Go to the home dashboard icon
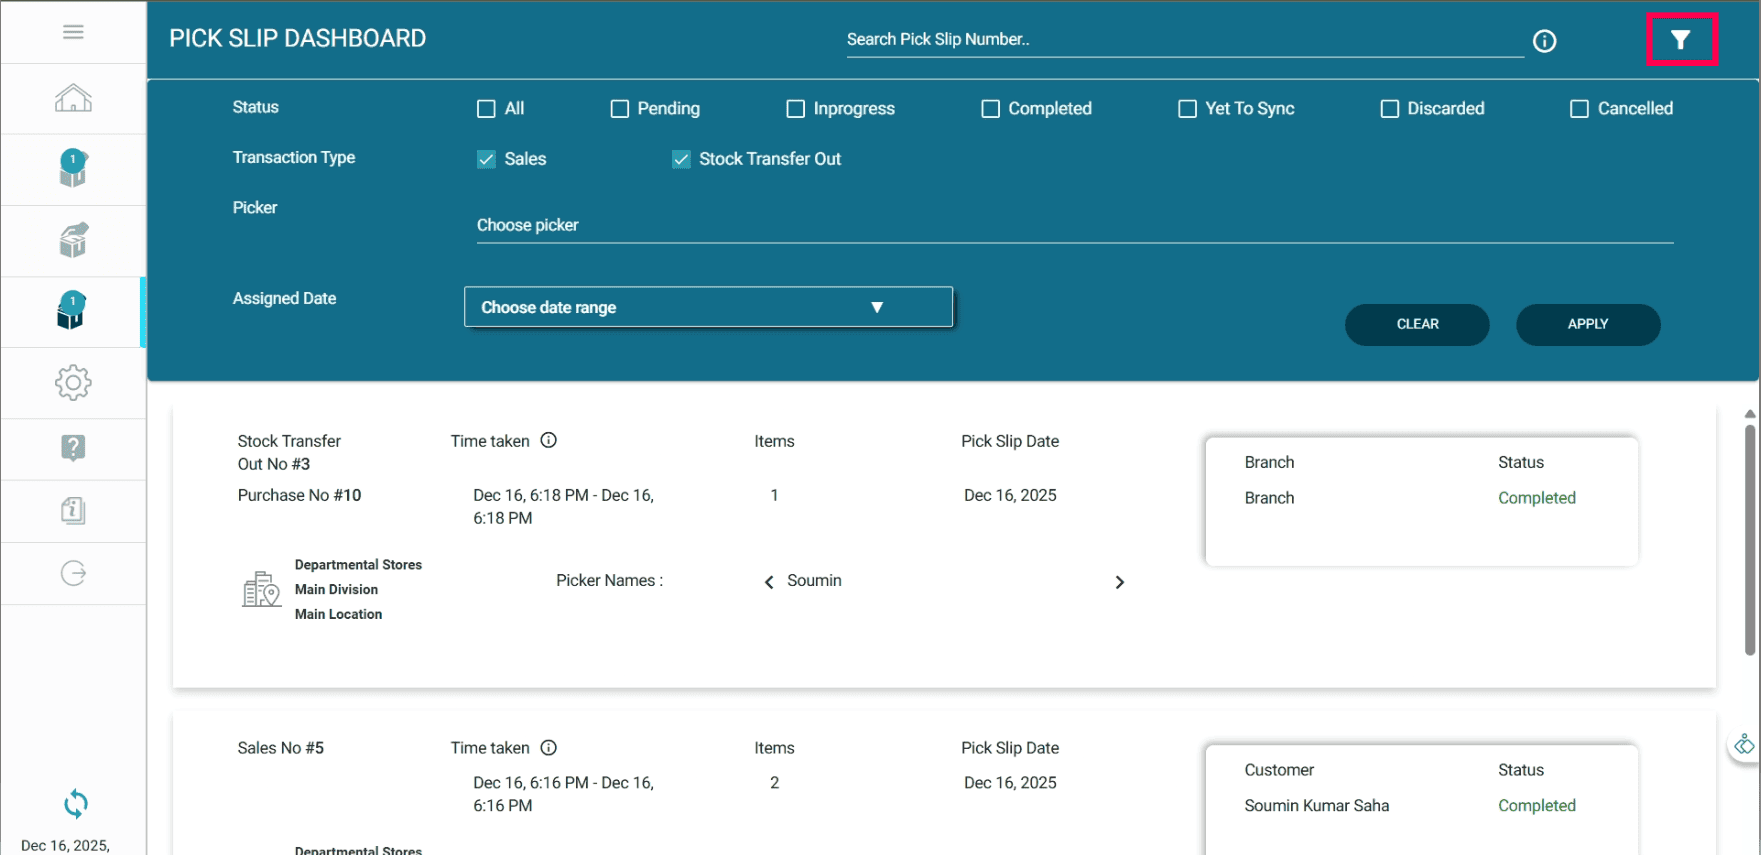The image size is (1761, 855). [73, 99]
